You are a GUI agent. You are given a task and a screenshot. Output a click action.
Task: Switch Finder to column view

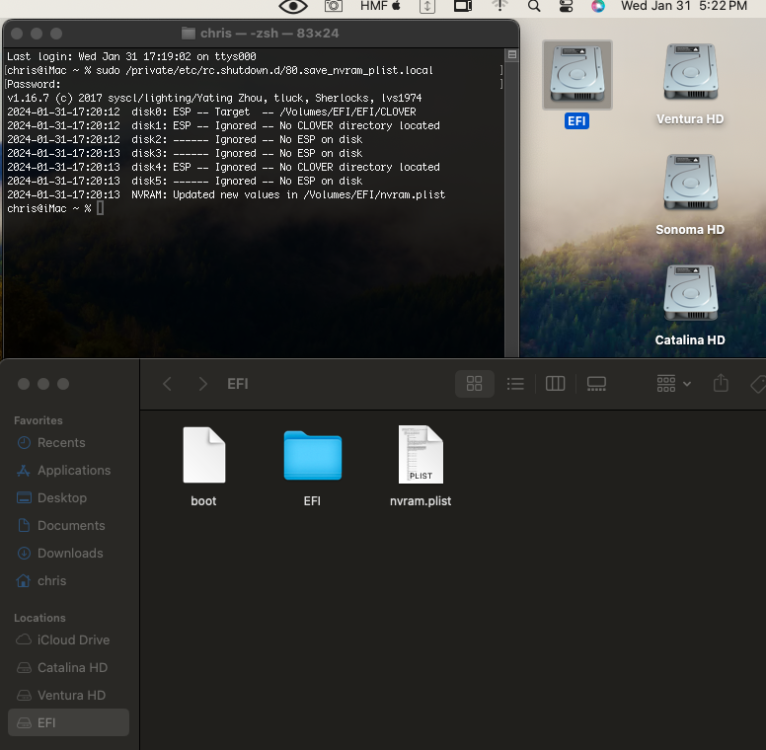(555, 384)
